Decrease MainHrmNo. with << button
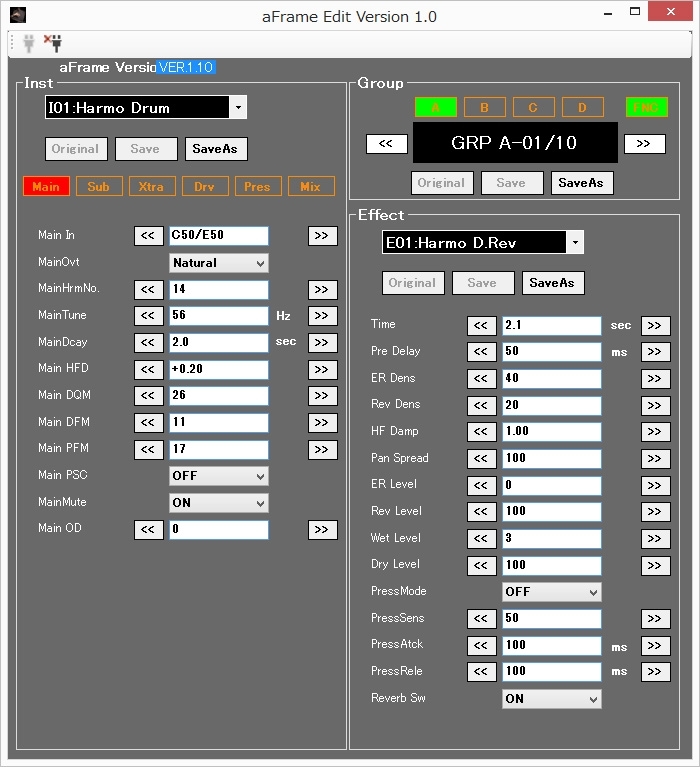This screenshot has width=700, height=767. tap(148, 290)
